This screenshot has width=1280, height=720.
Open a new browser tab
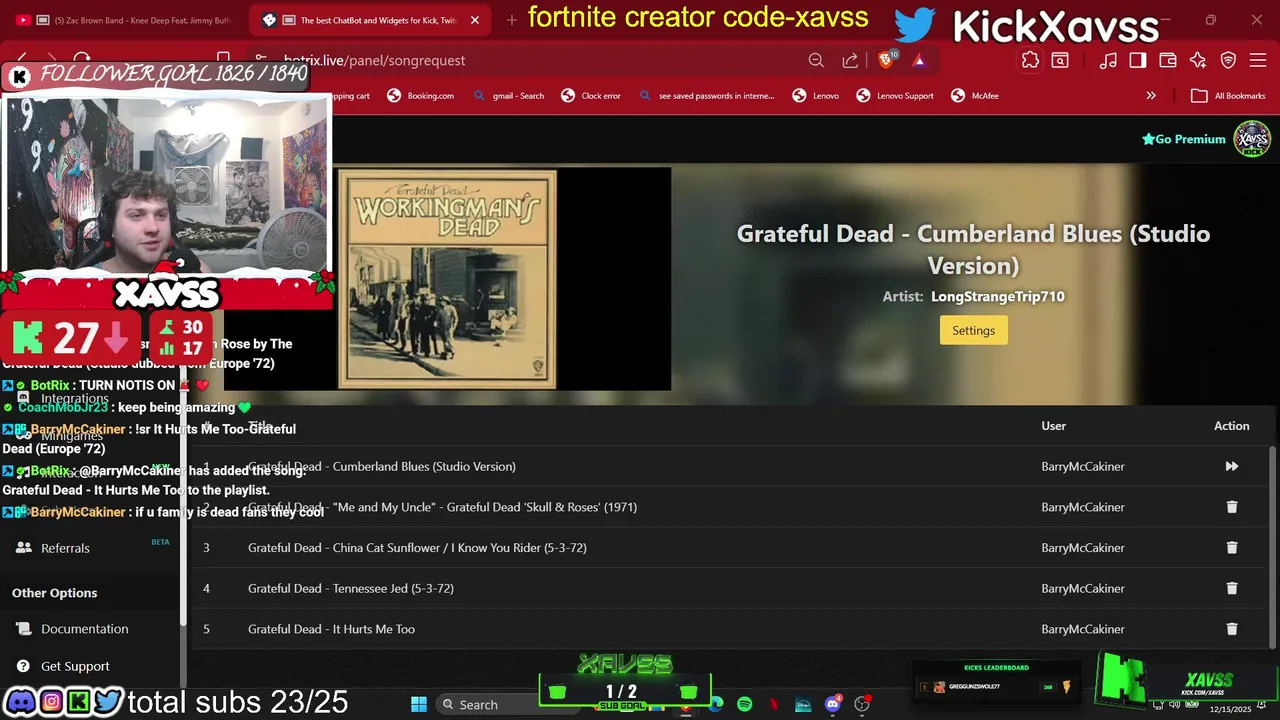511,20
